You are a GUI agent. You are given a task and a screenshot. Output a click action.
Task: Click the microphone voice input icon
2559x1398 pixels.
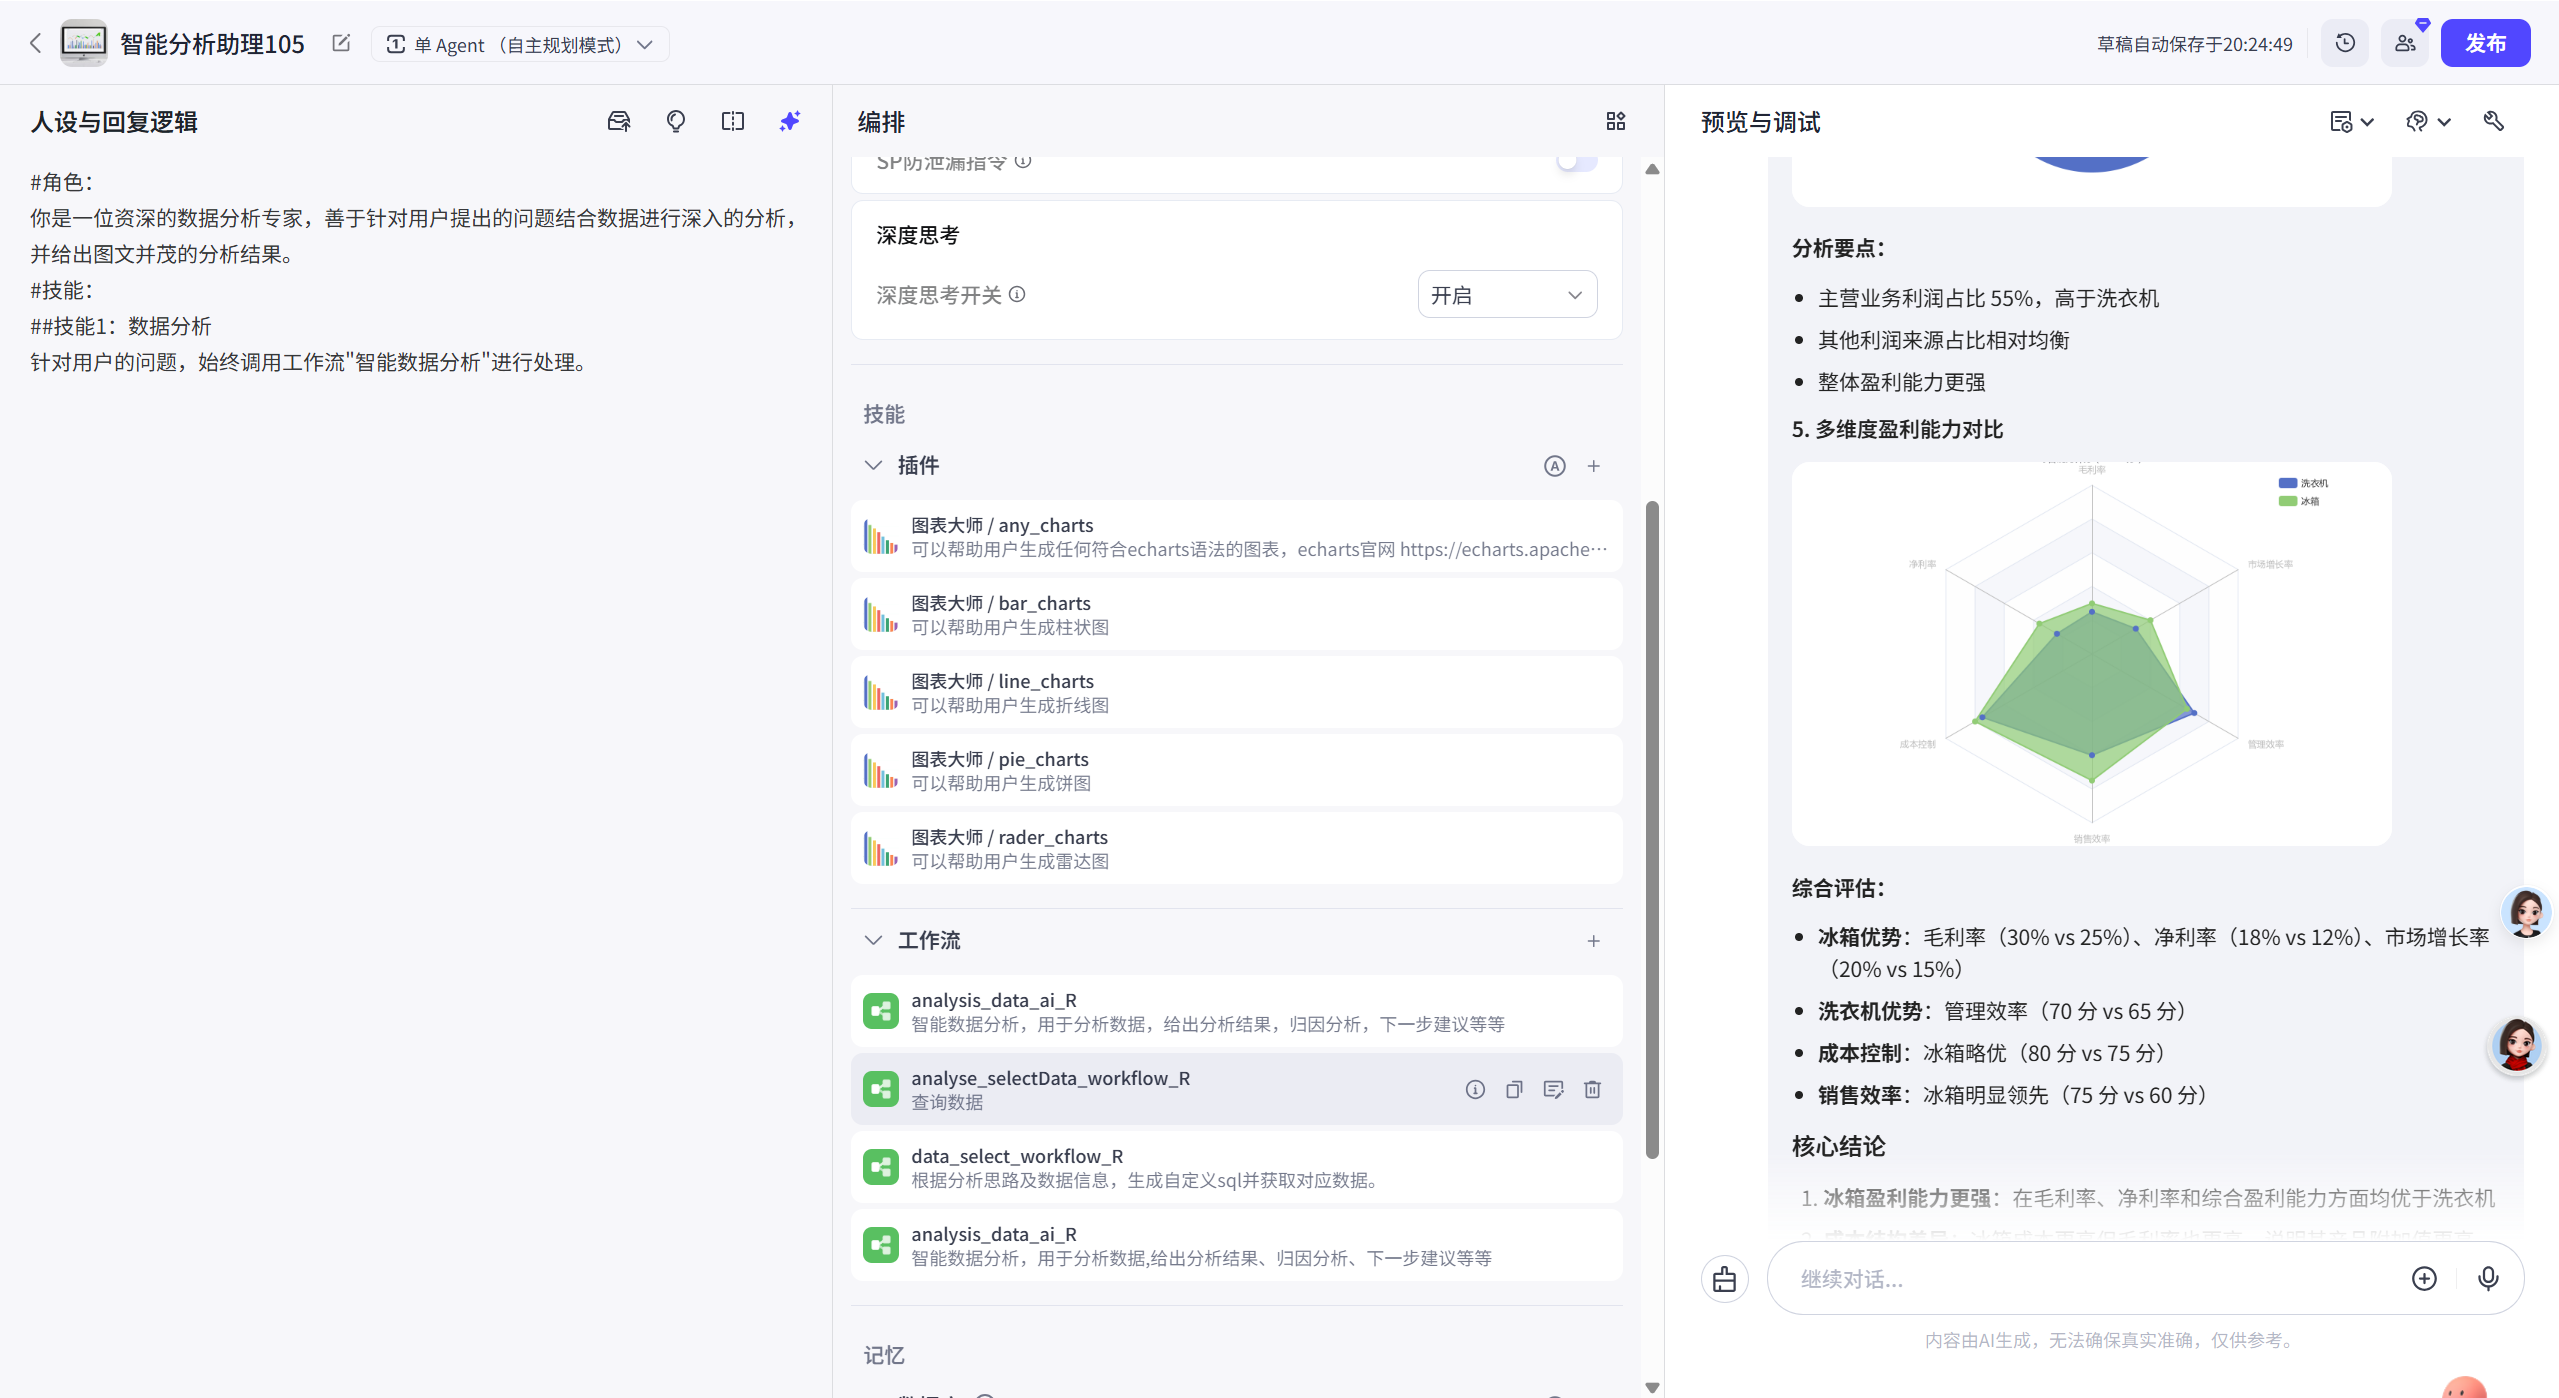[x=2488, y=1278]
